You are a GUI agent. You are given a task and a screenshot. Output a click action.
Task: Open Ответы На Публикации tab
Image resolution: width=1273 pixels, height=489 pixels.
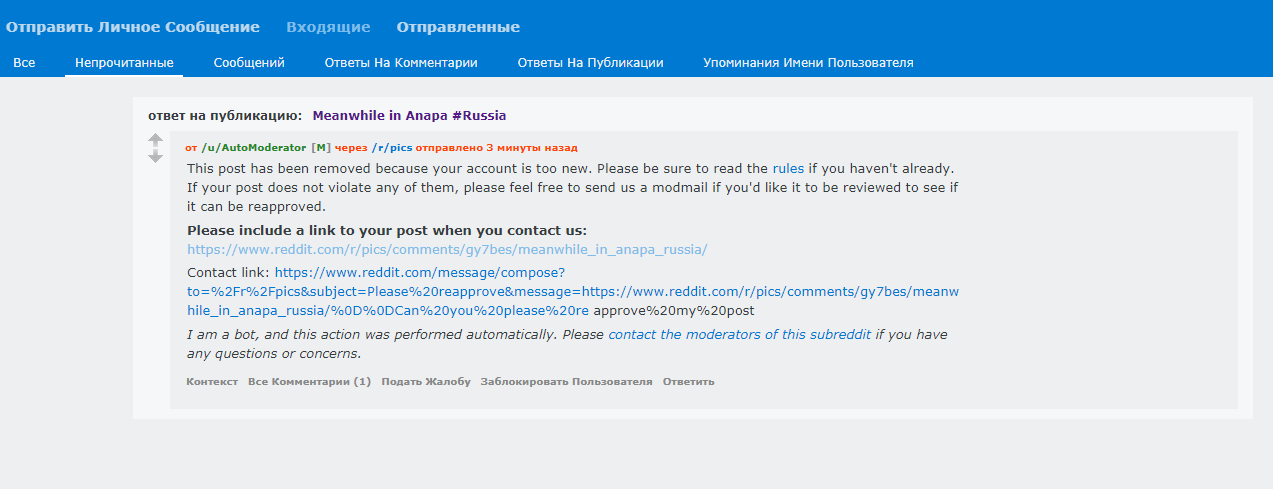pos(590,62)
